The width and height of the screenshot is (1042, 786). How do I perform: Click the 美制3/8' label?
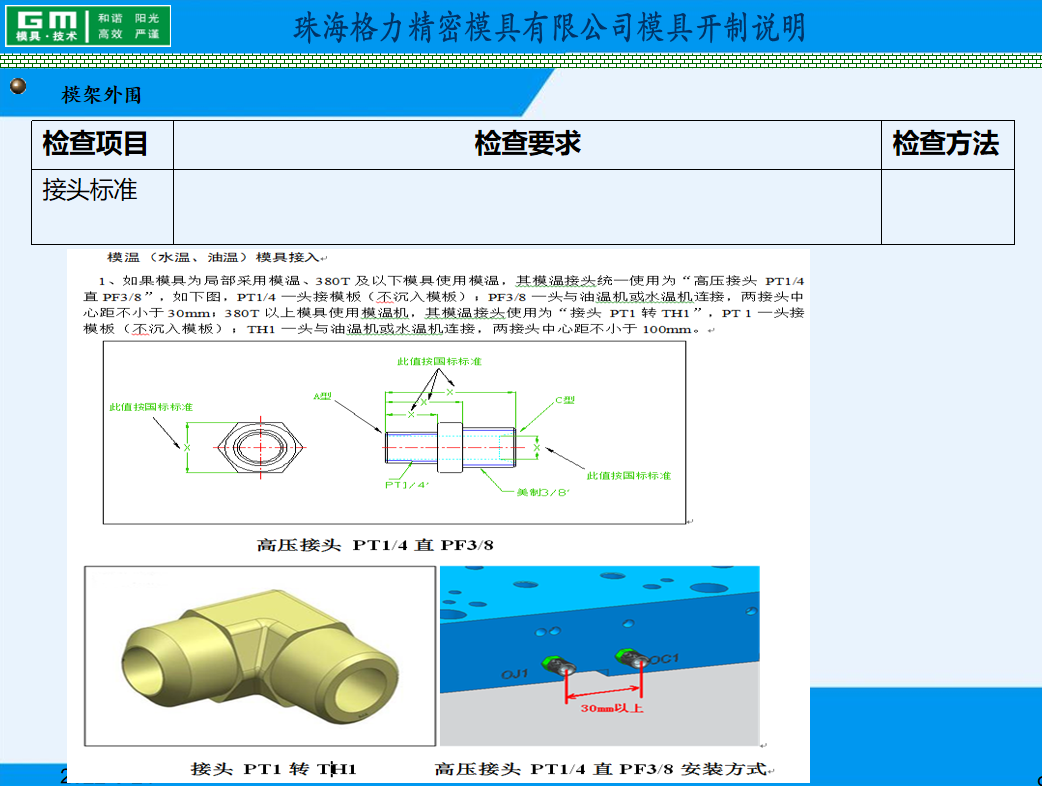tap(543, 492)
